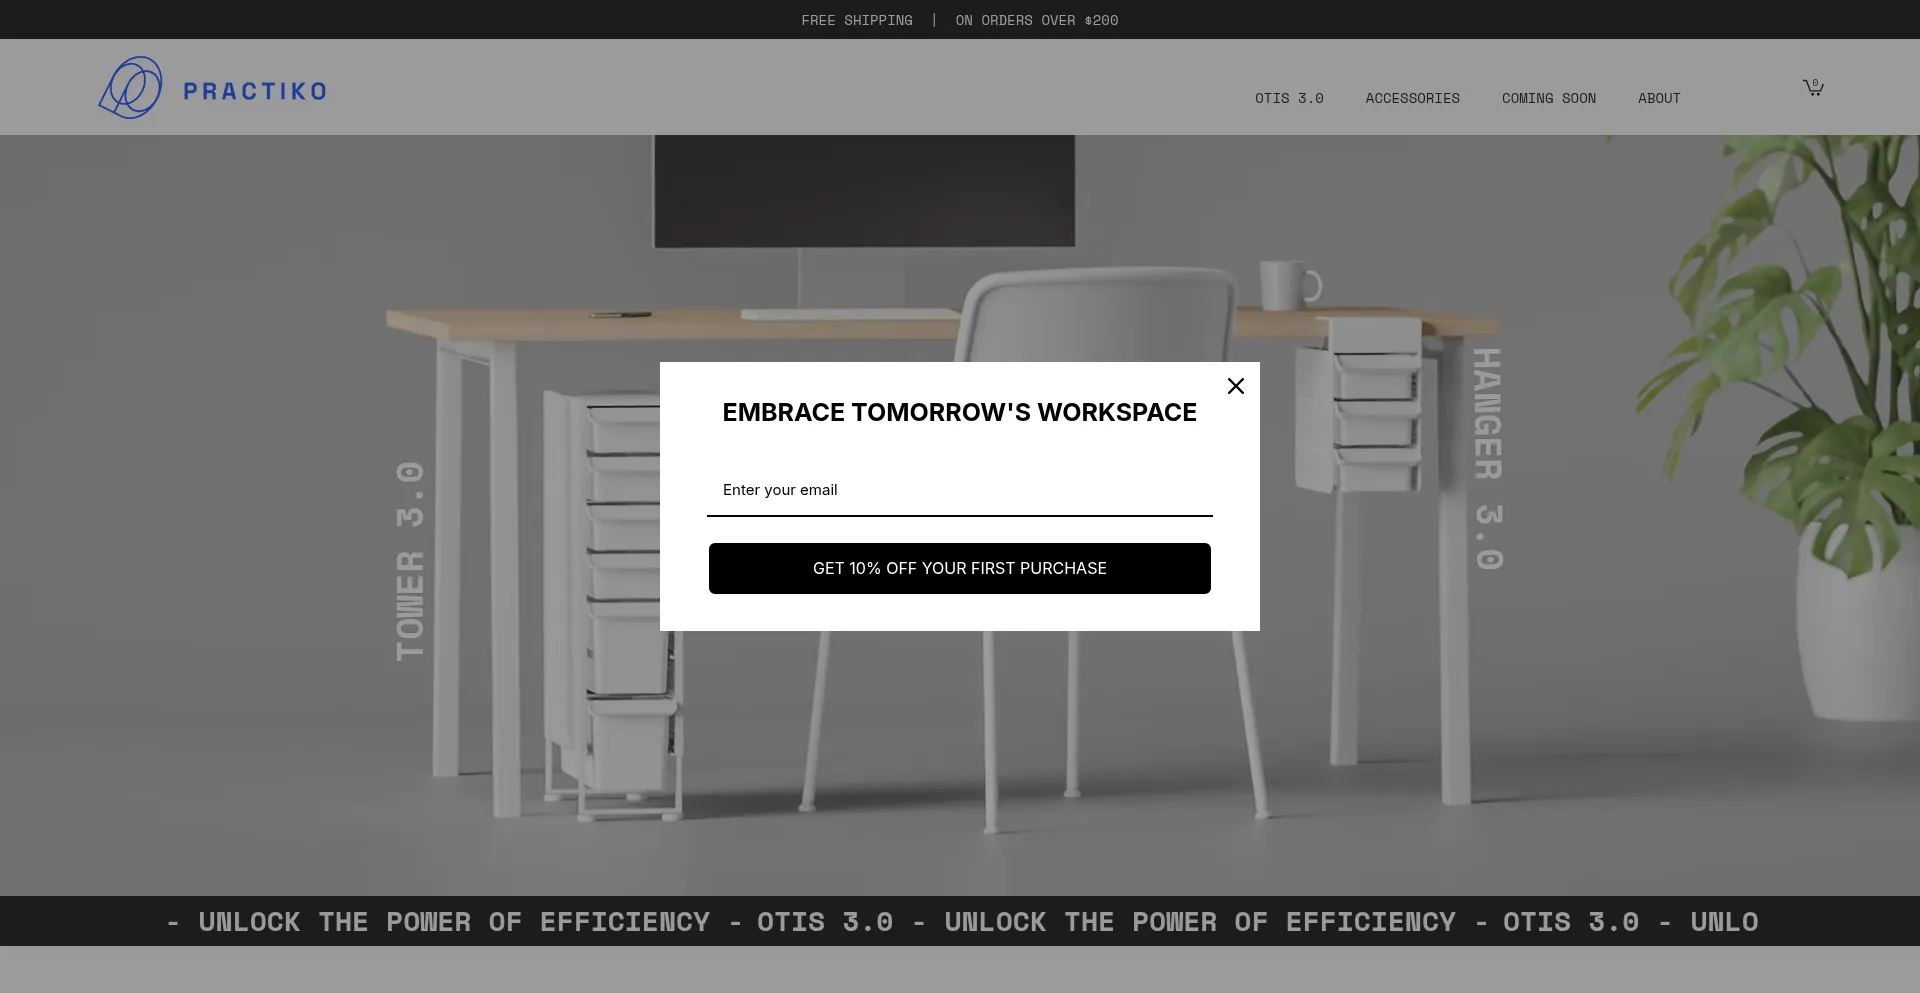The image size is (1920, 993).
Task: Open the About page link
Action: (1658, 98)
